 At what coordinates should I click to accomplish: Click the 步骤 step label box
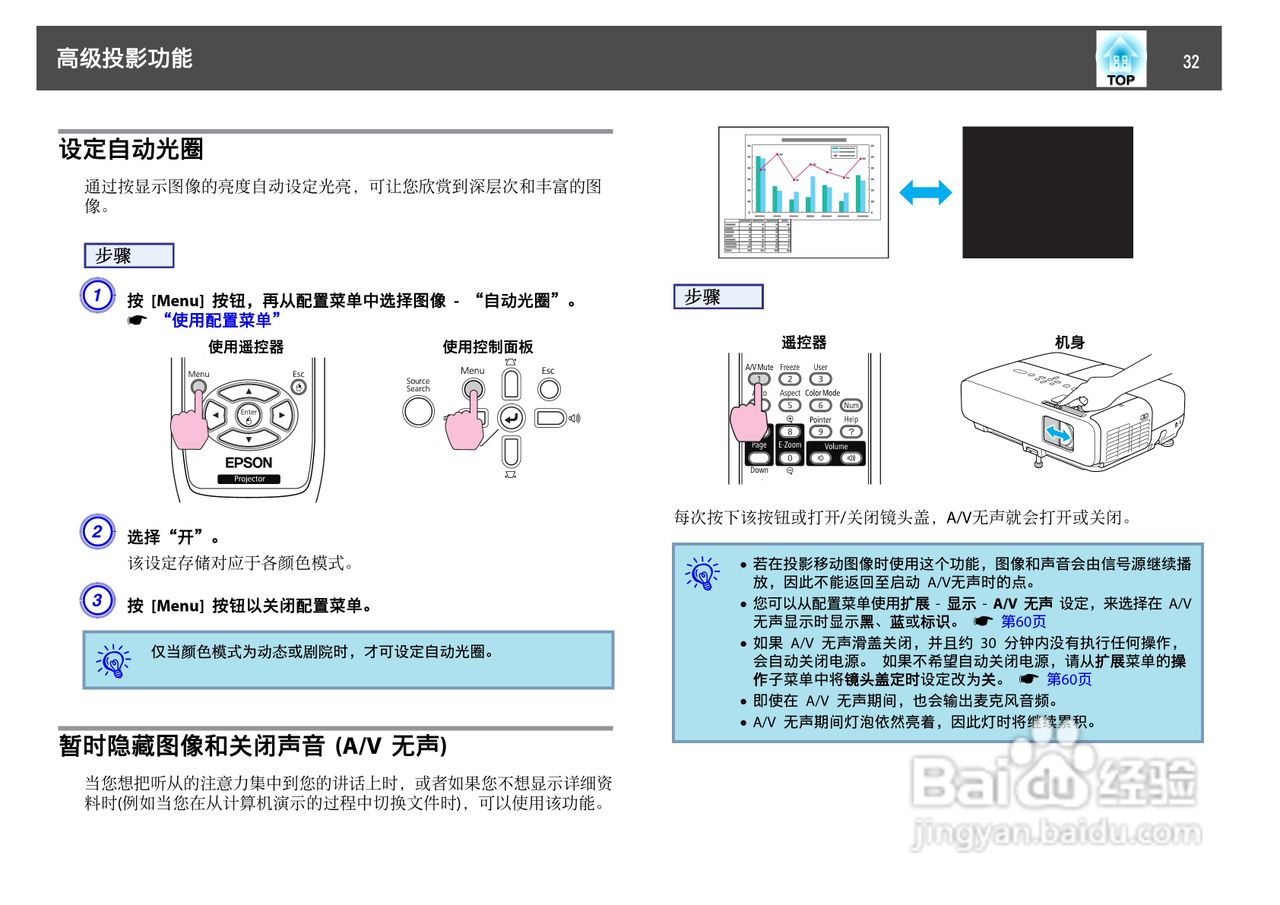coord(128,255)
